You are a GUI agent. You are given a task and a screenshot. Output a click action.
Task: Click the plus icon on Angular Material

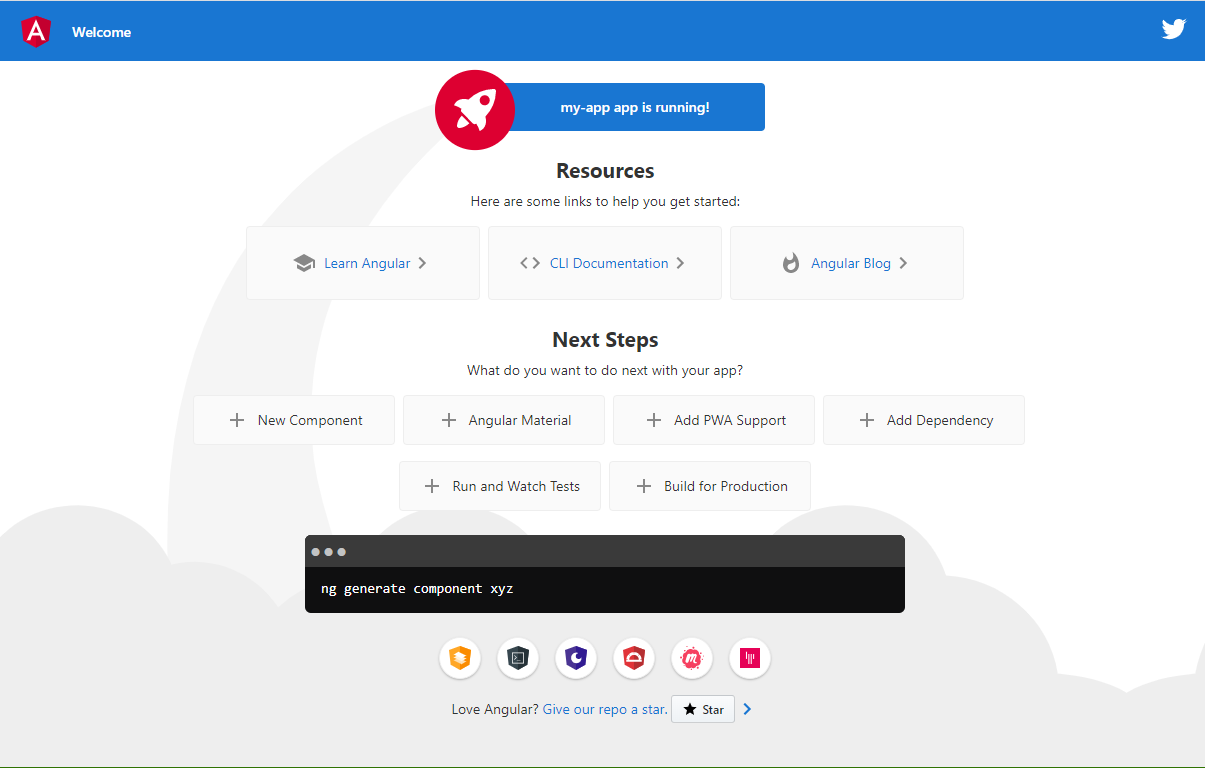449,420
